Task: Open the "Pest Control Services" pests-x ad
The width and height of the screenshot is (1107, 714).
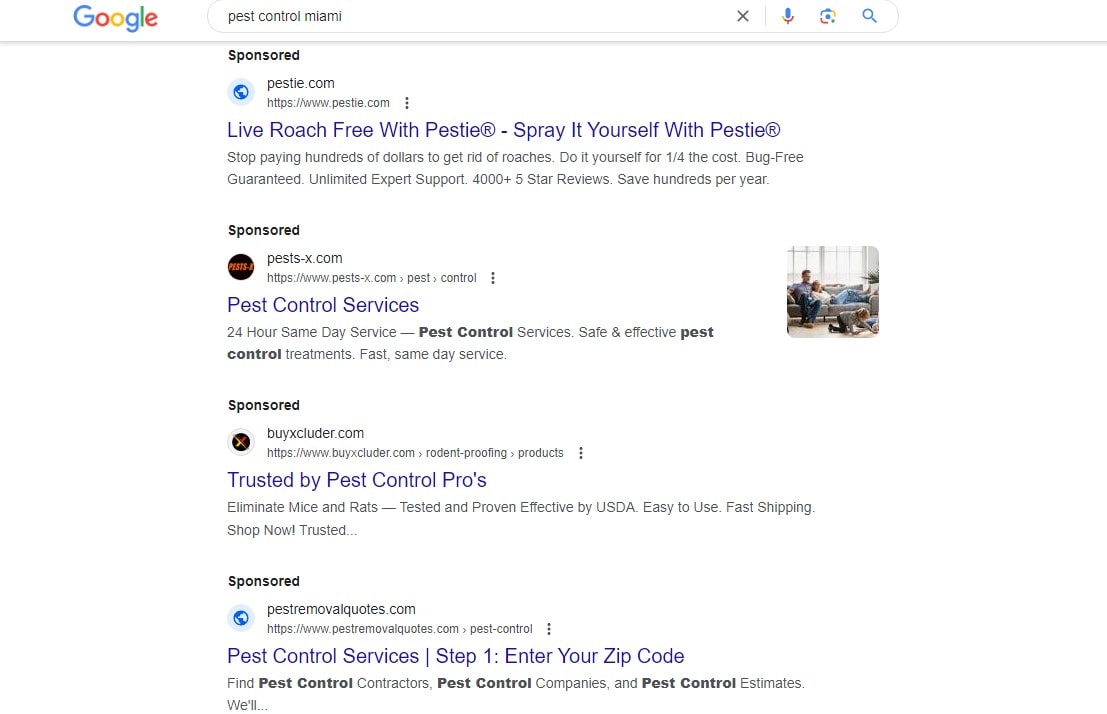Action: coord(323,305)
